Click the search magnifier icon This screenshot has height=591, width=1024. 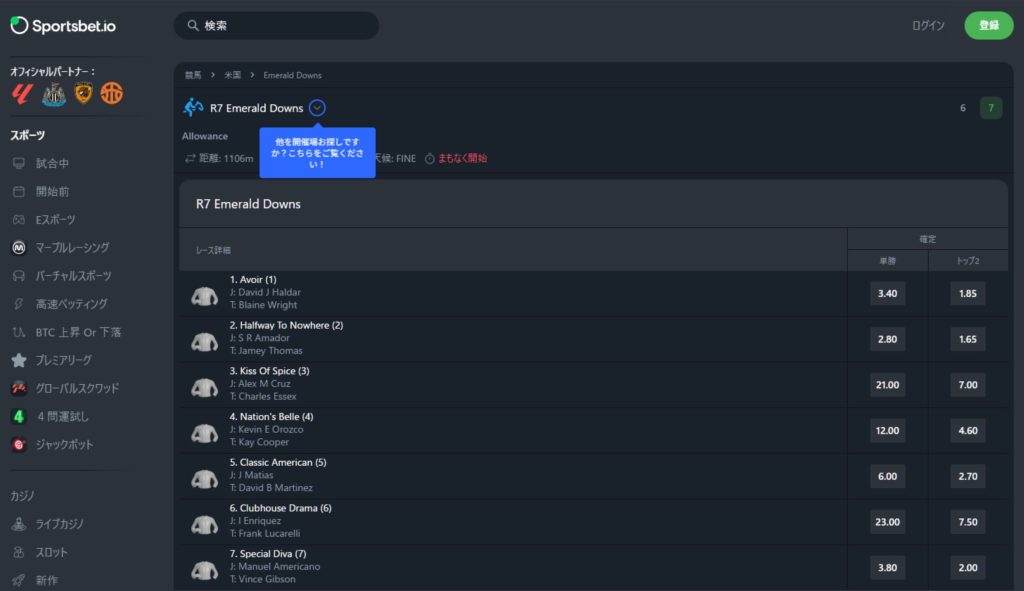[193, 25]
